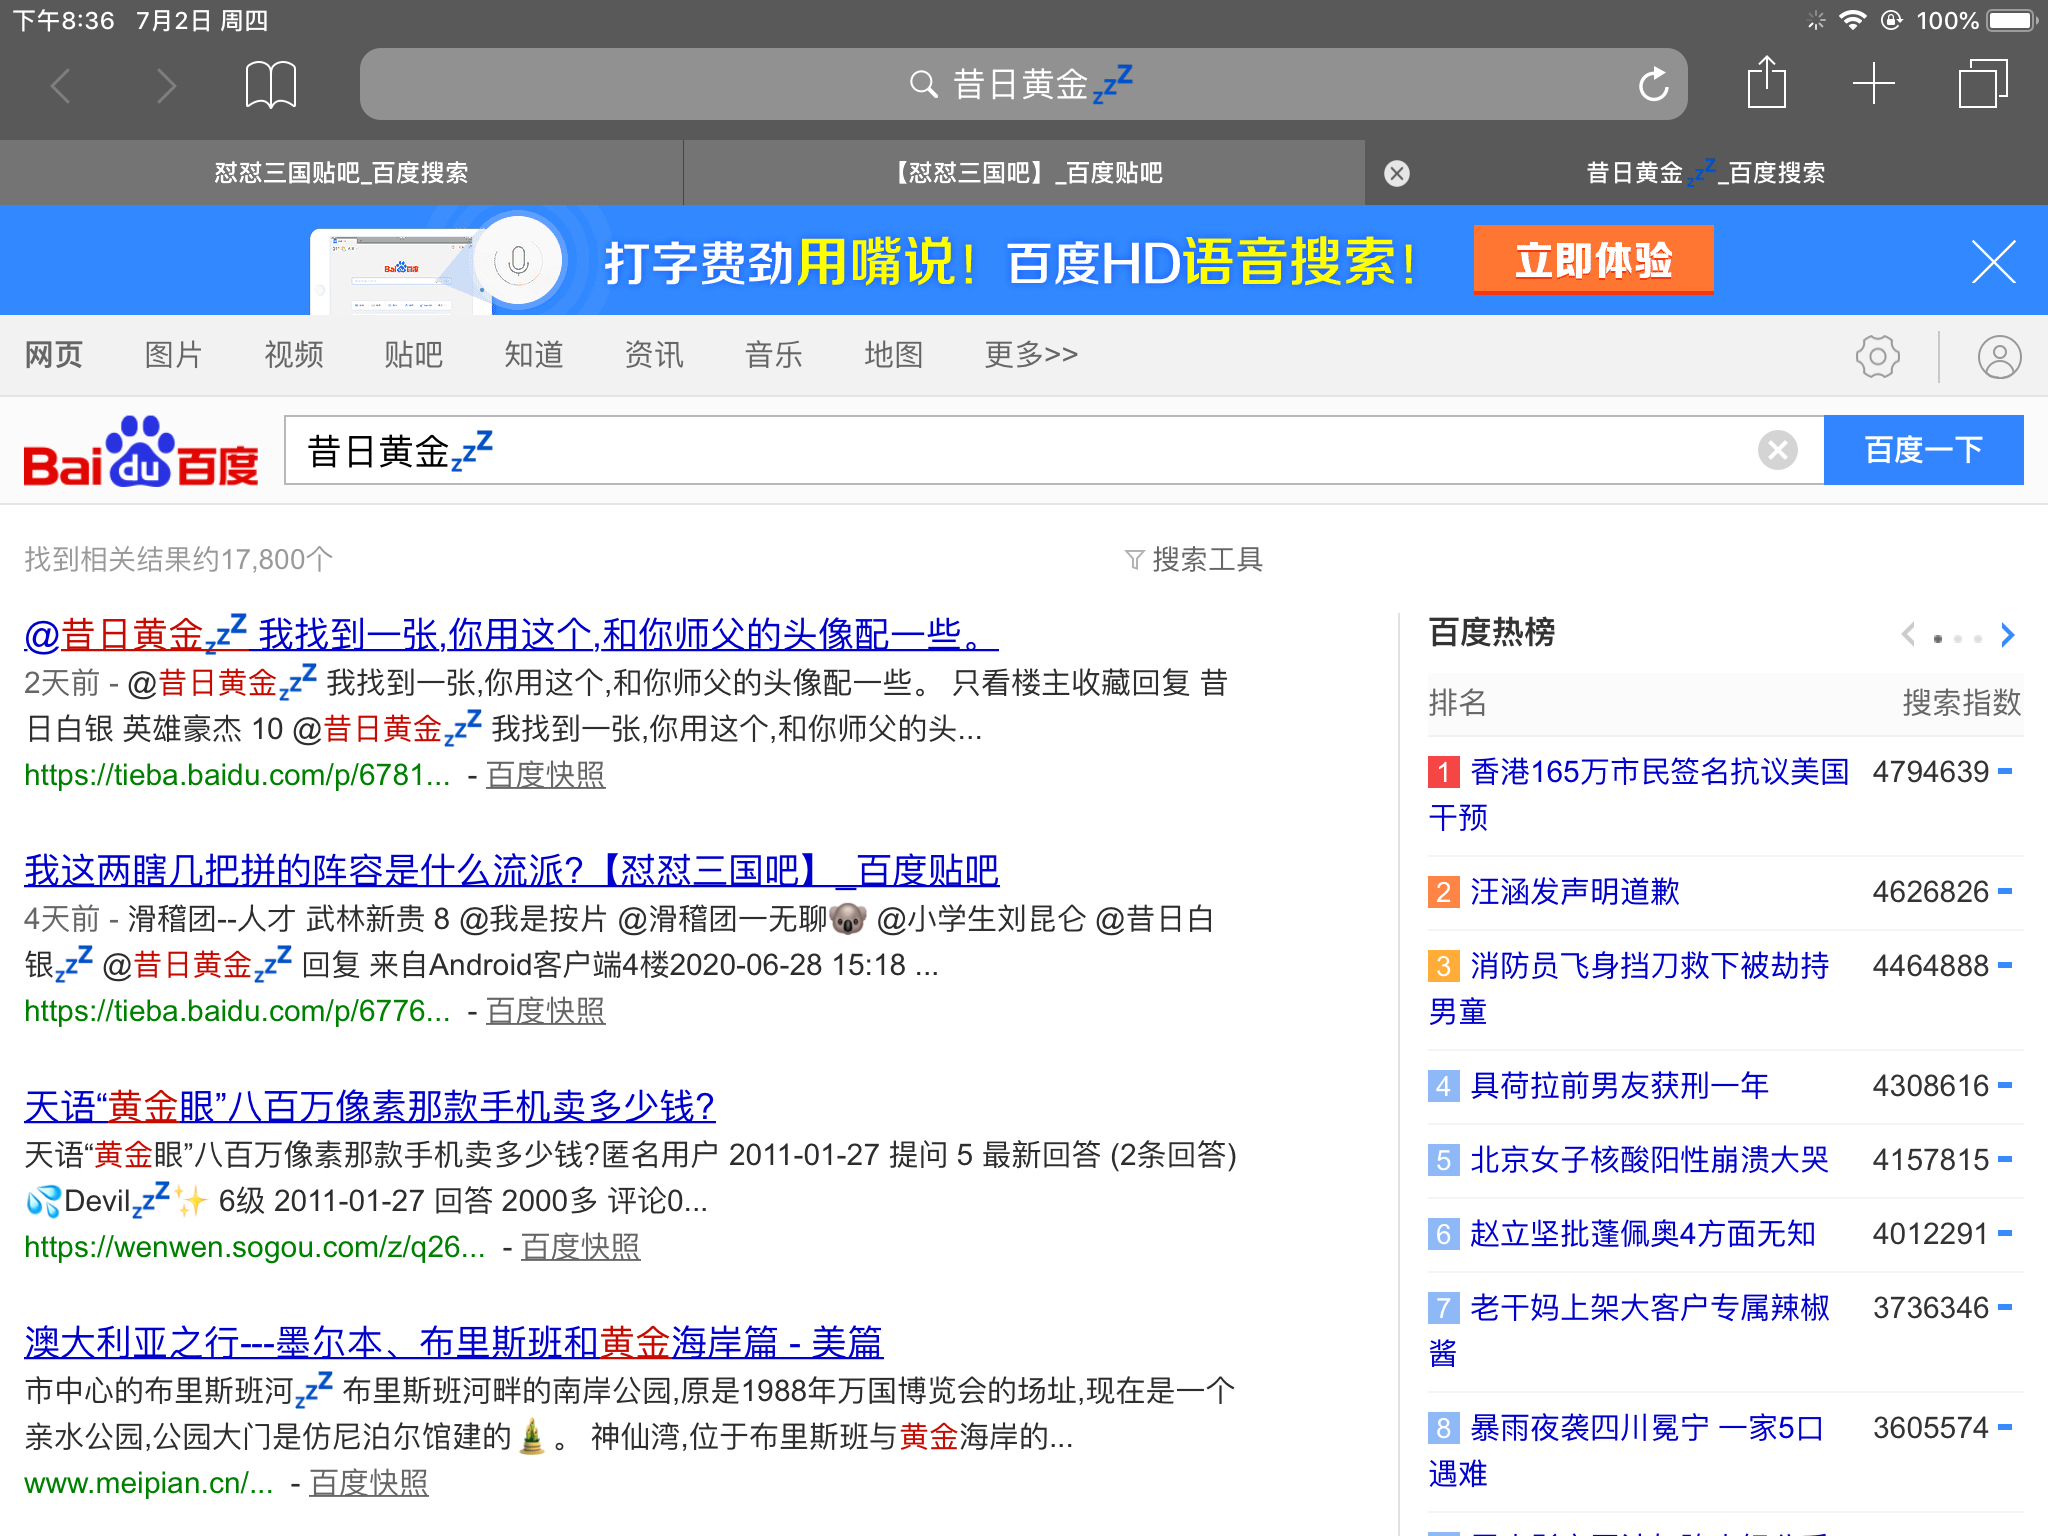Select the 音乐 search category
Image resolution: width=2048 pixels, height=1536 pixels.
[774, 354]
